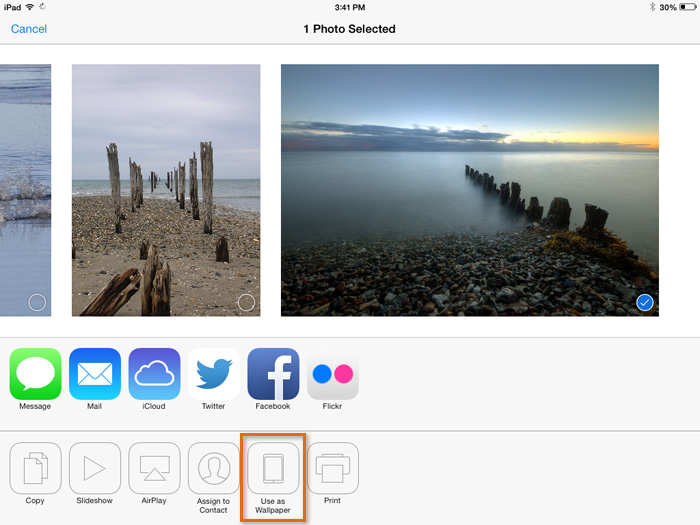Screen dimensions: 700x525
Task: Tap the sunset sea groyne photo
Action: 470,190
